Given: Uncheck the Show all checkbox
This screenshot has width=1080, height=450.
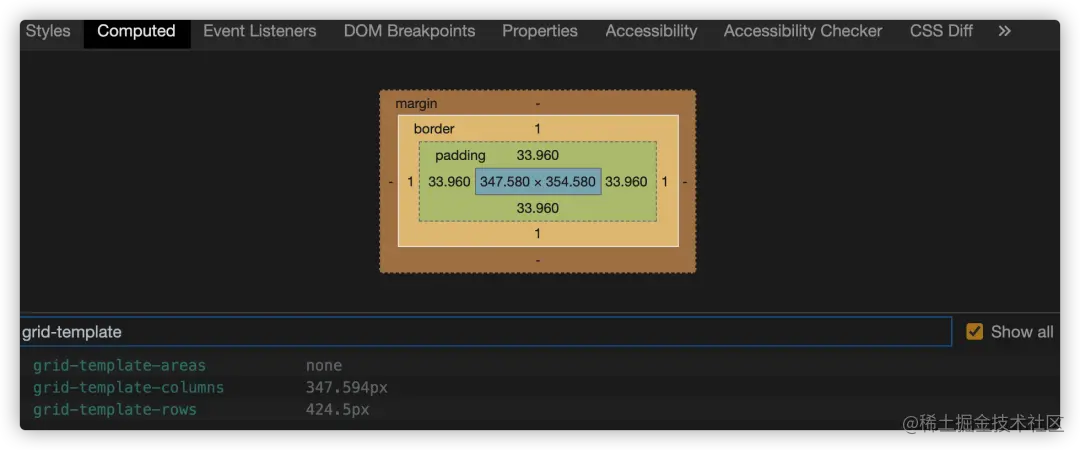Looking at the screenshot, I should (x=975, y=331).
